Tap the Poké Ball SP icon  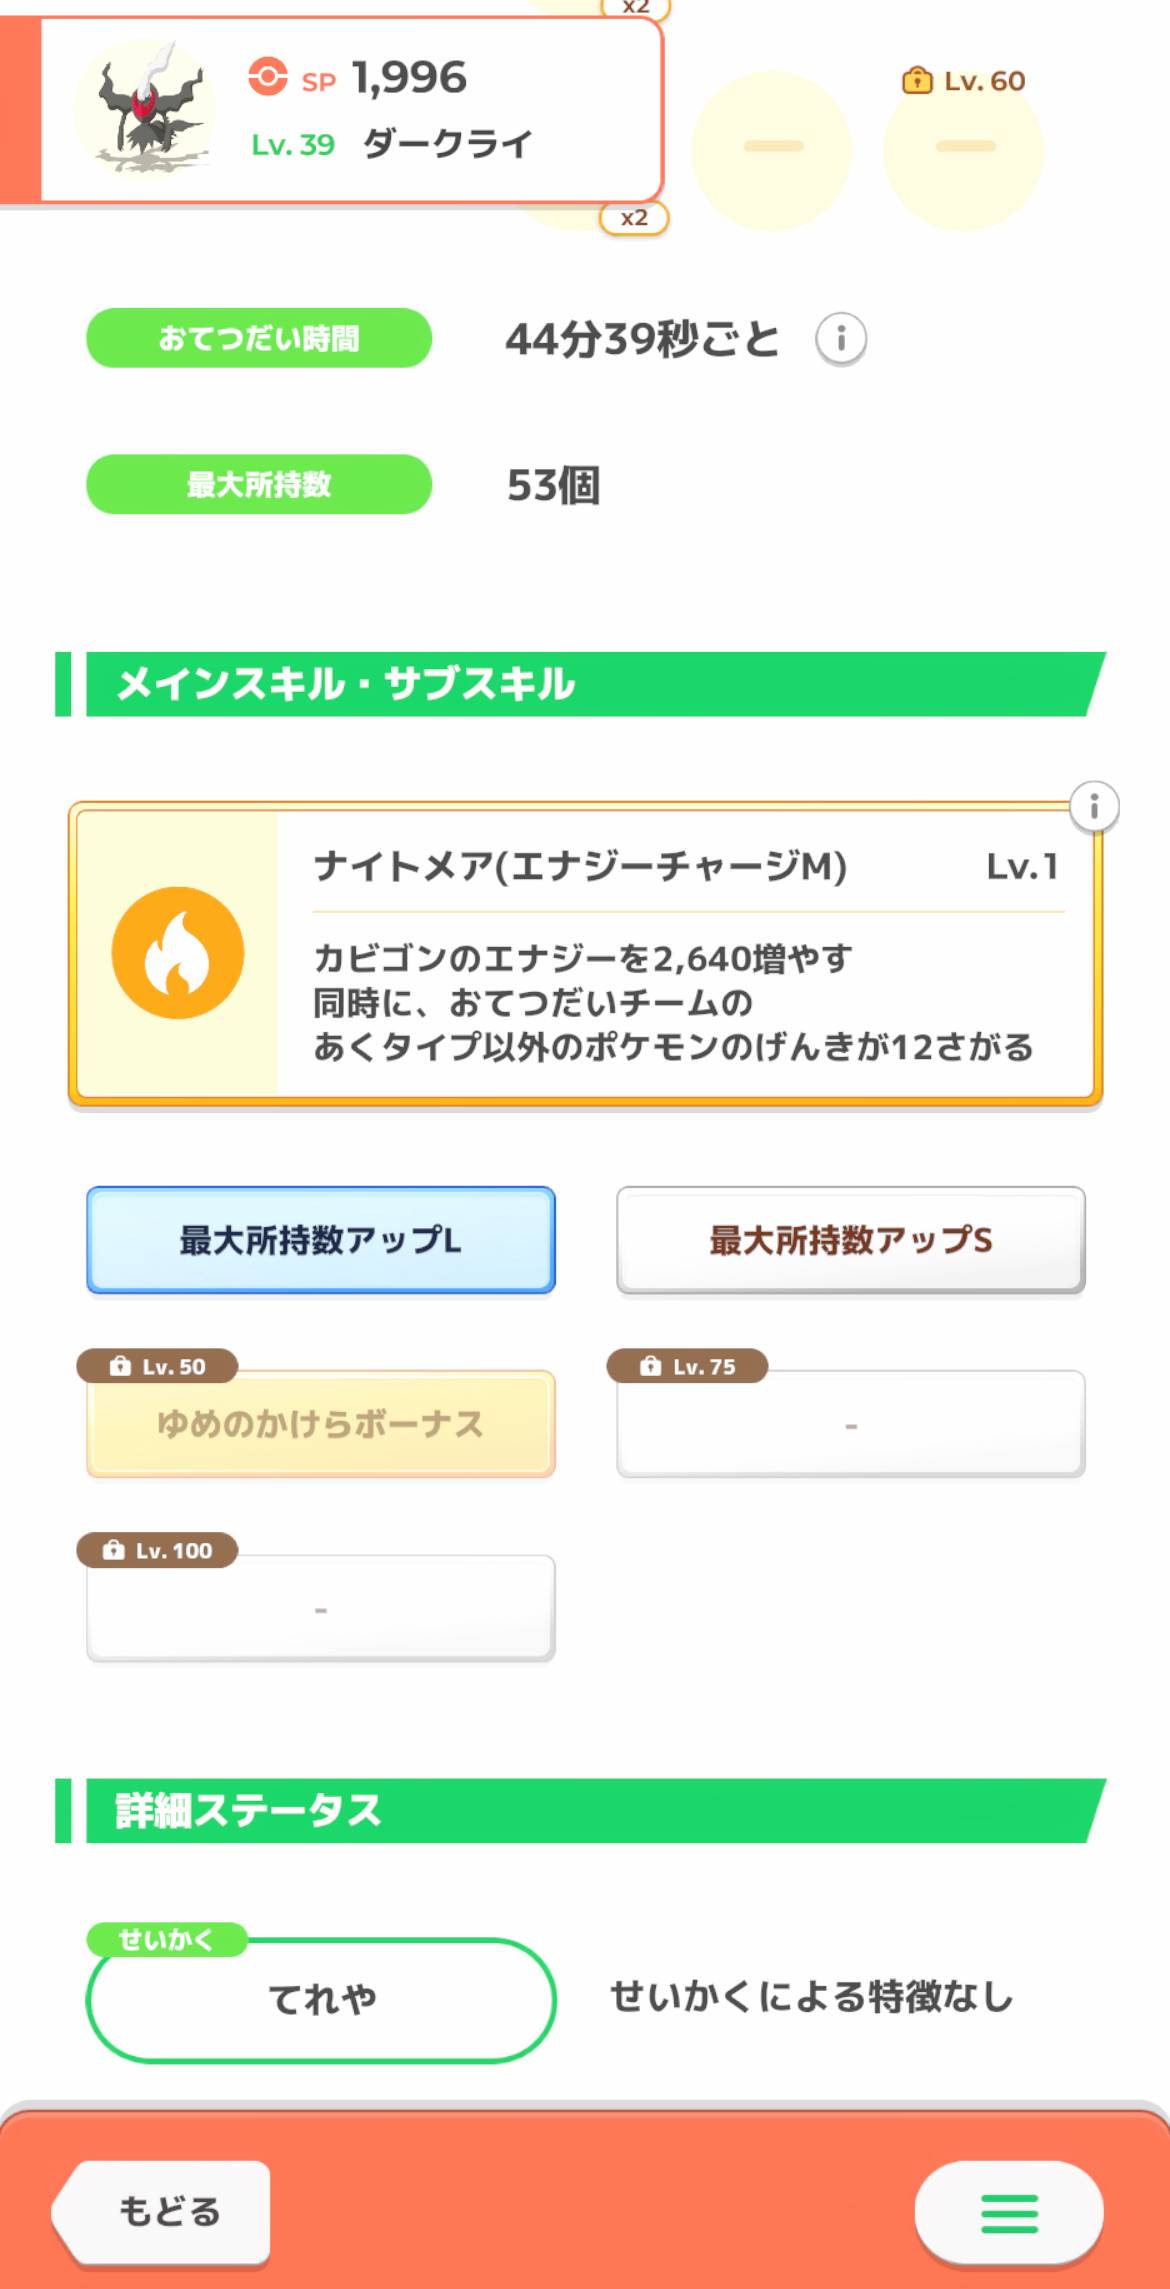point(268,77)
